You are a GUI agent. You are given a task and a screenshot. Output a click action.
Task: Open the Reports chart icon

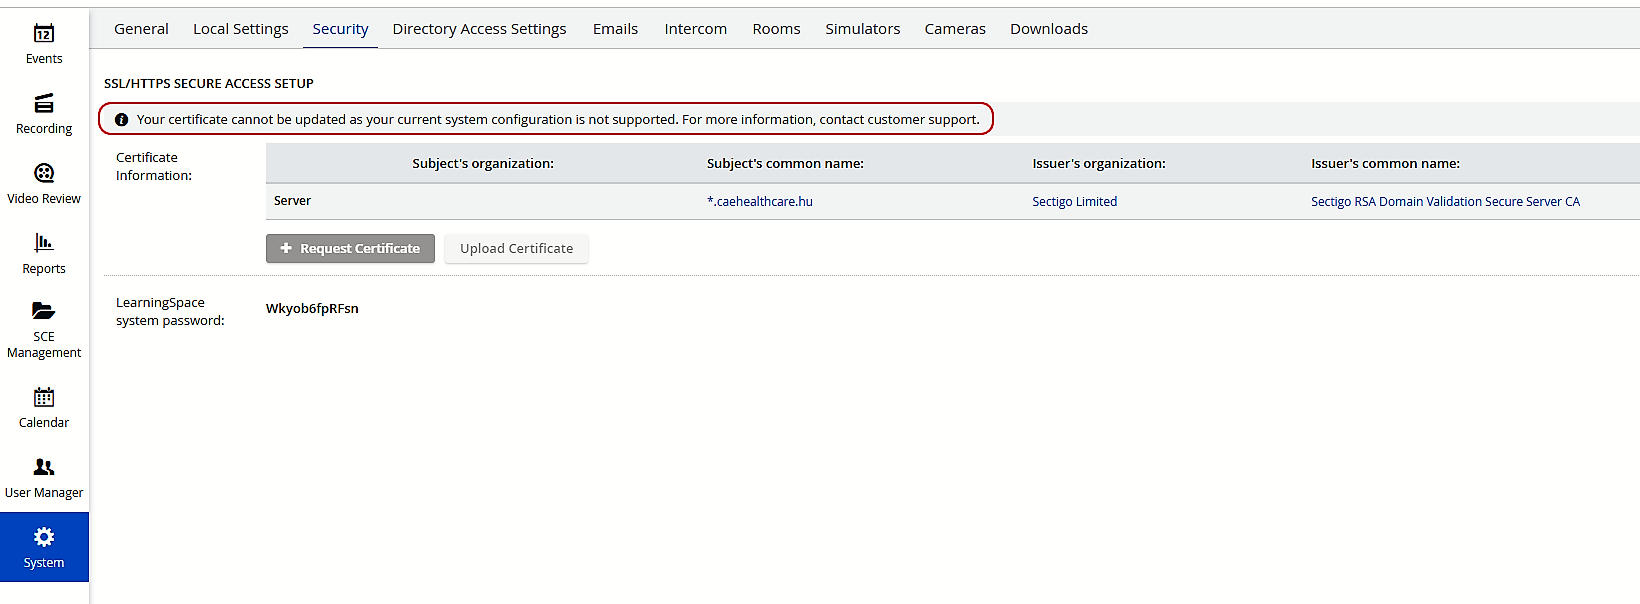click(44, 242)
